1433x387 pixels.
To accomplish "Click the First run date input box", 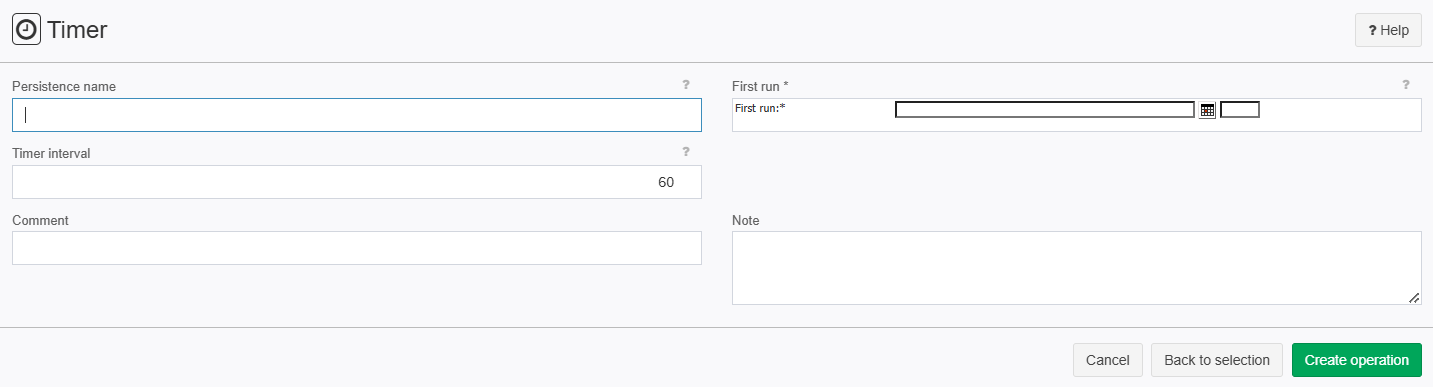I will tap(1045, 110).
